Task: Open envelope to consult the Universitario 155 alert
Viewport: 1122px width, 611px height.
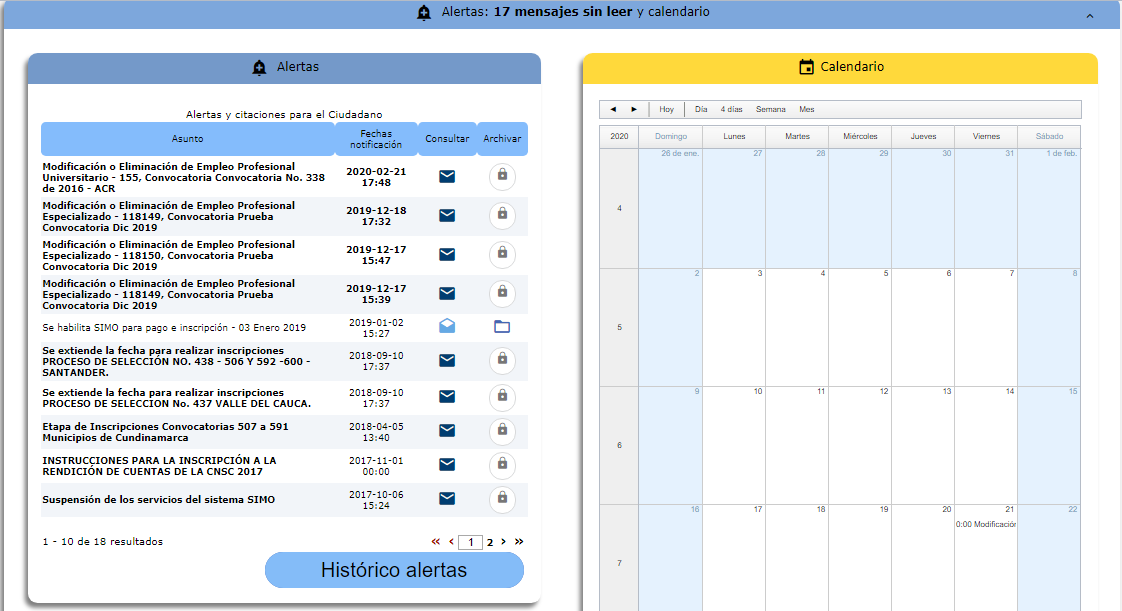Action: [447, 176]
